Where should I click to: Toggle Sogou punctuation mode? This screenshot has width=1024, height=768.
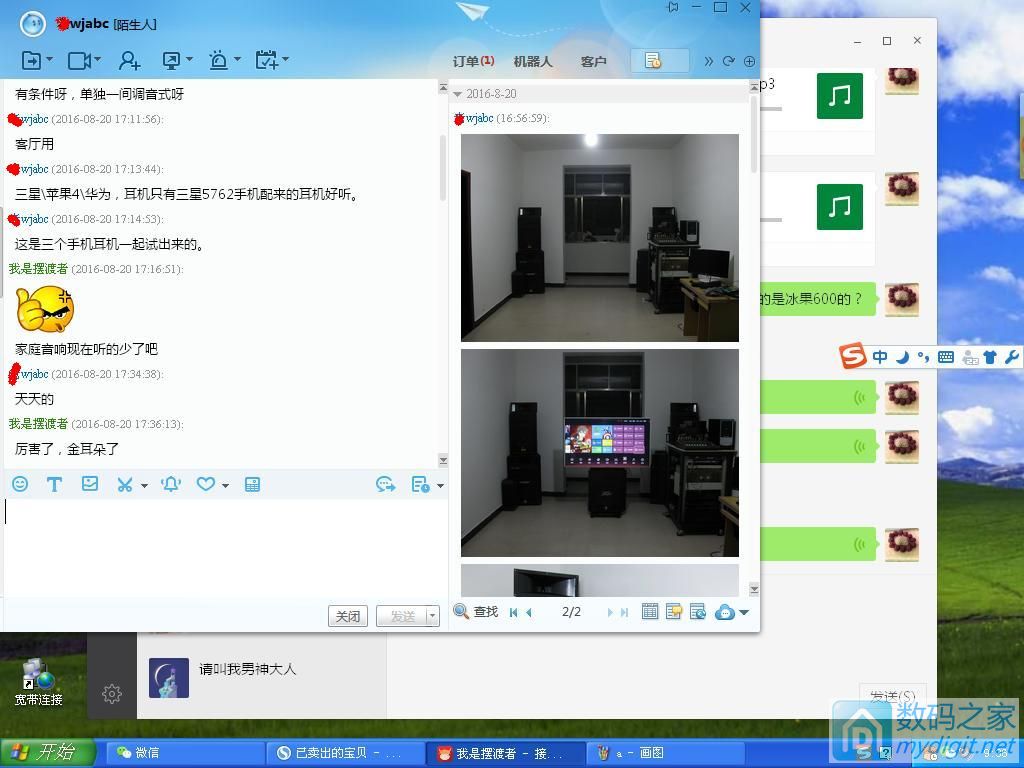(x=923, y=357)
